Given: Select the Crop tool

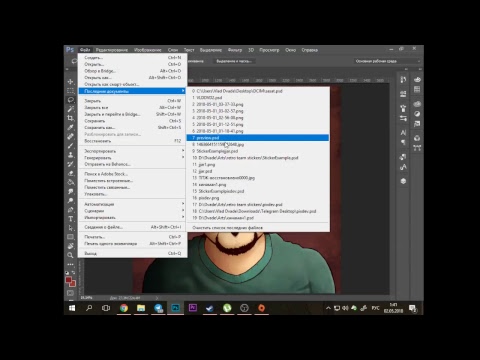Looking at the screenshot, I should [x=70, y=118].
